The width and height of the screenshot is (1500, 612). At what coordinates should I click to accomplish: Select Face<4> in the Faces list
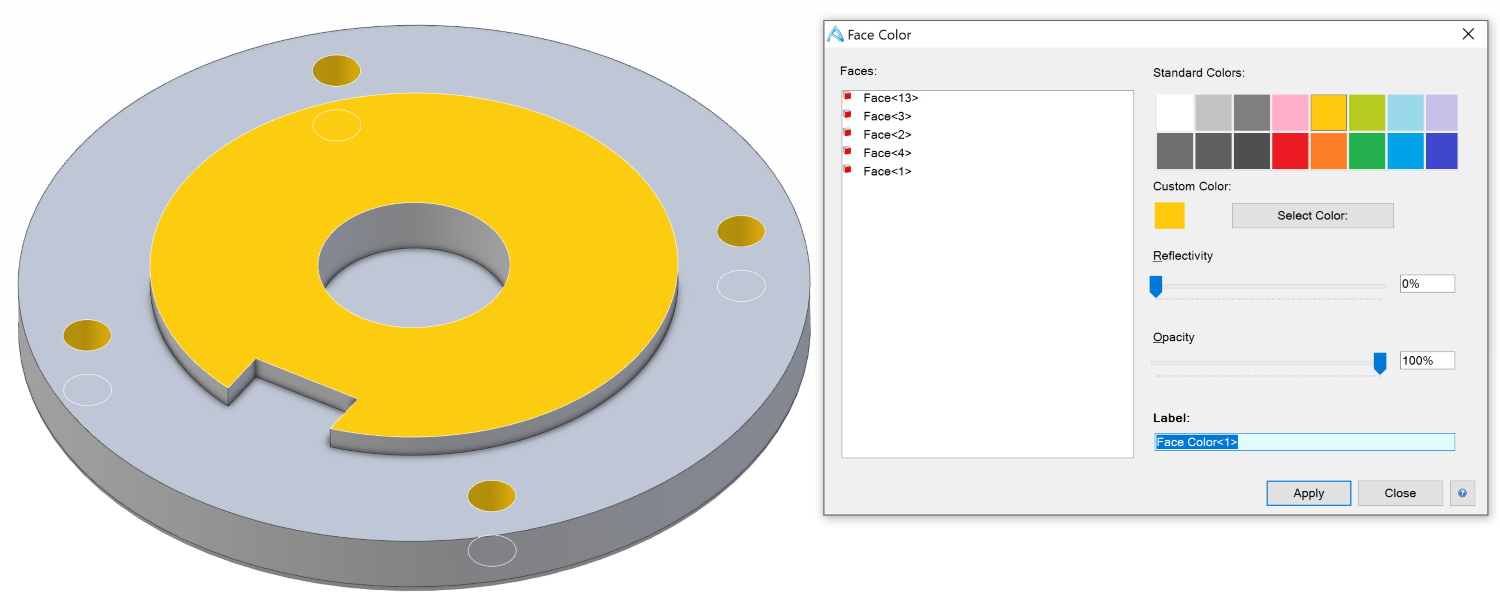point(887,153)
